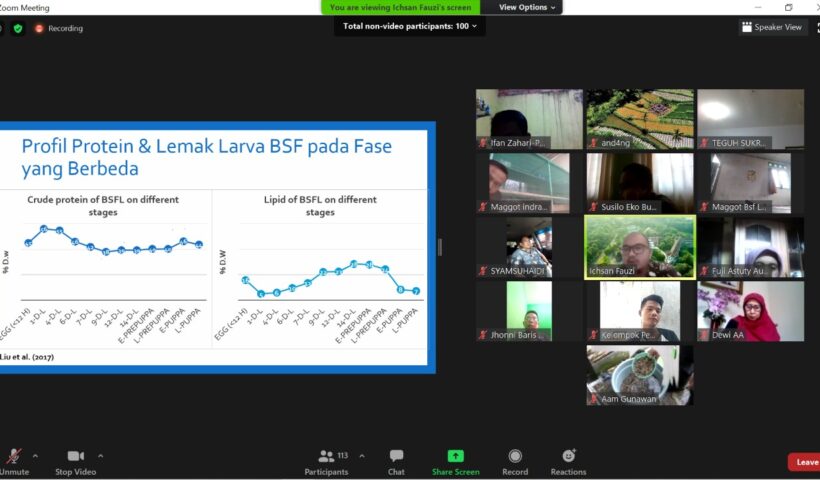Switch layout using Speaker View button
820x480 pixels.
point(772,27)
